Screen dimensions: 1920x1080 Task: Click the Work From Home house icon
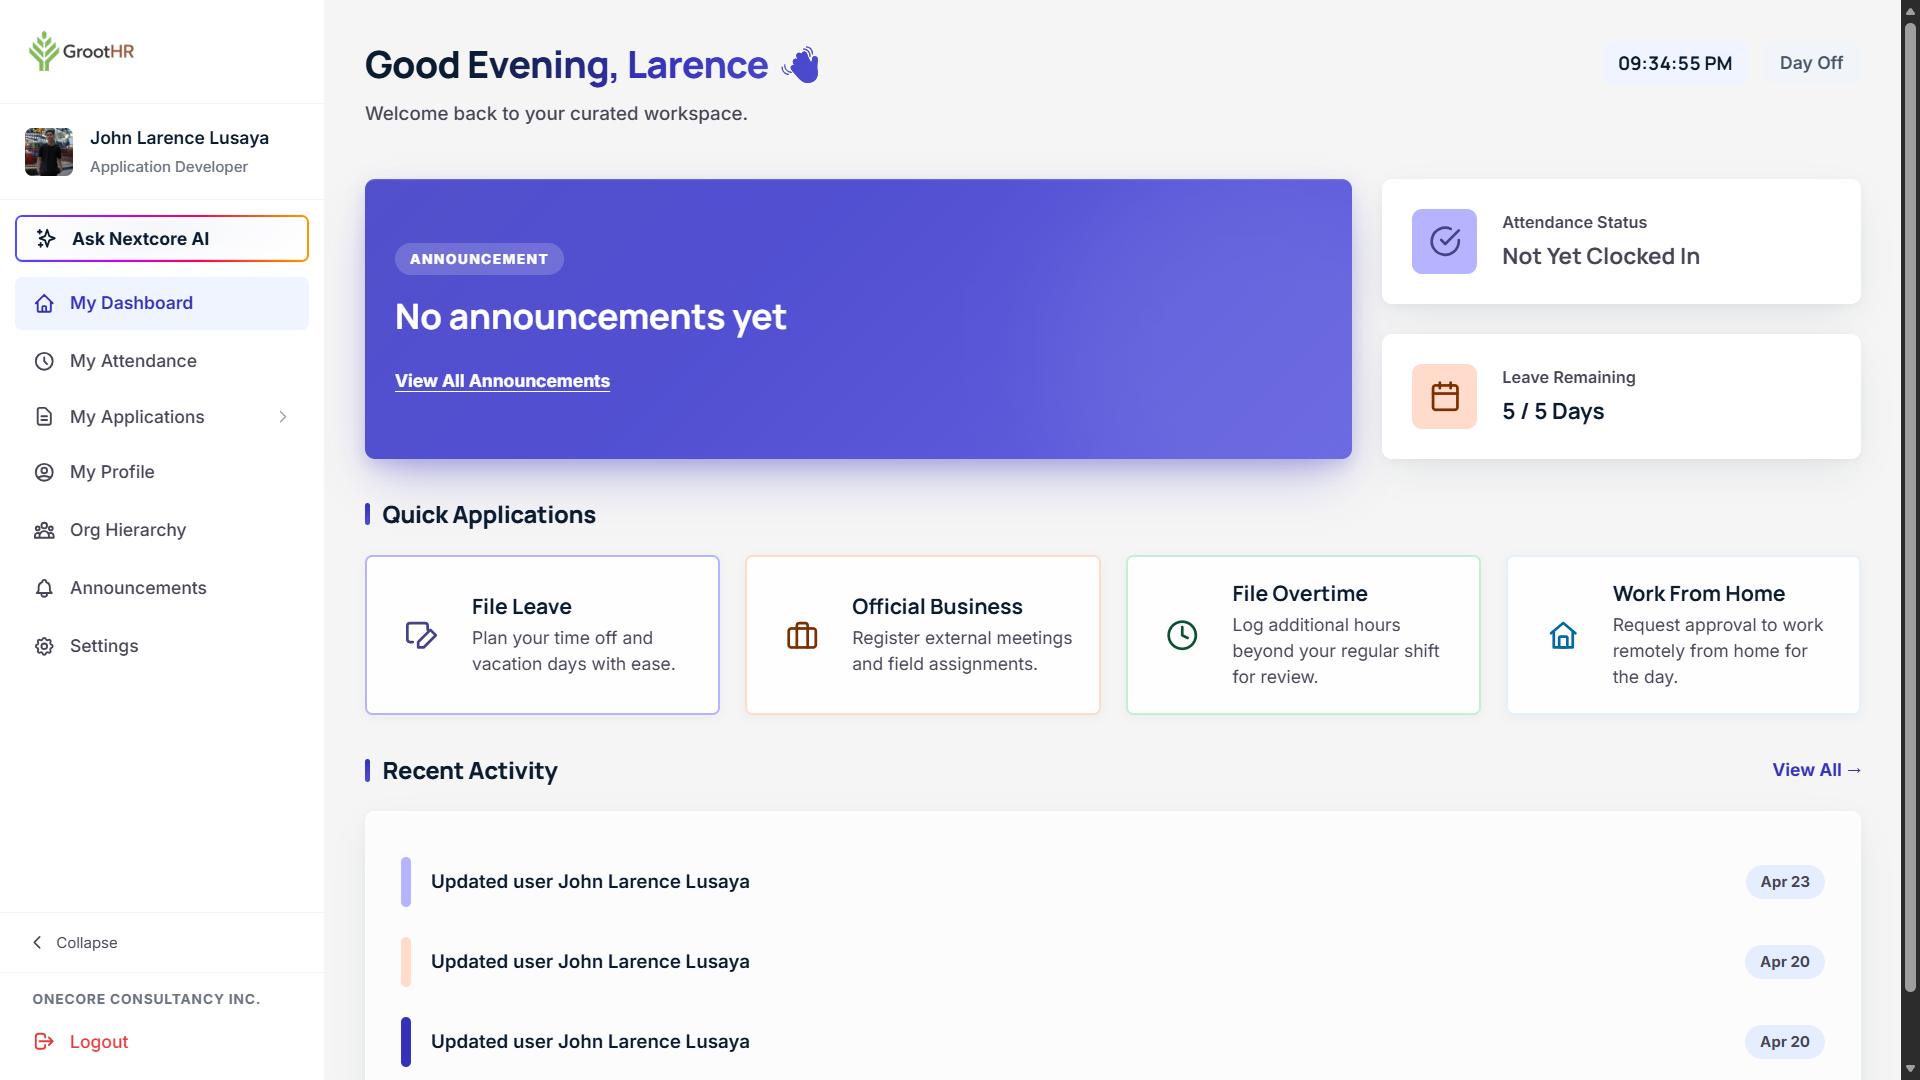[1563, 635]
